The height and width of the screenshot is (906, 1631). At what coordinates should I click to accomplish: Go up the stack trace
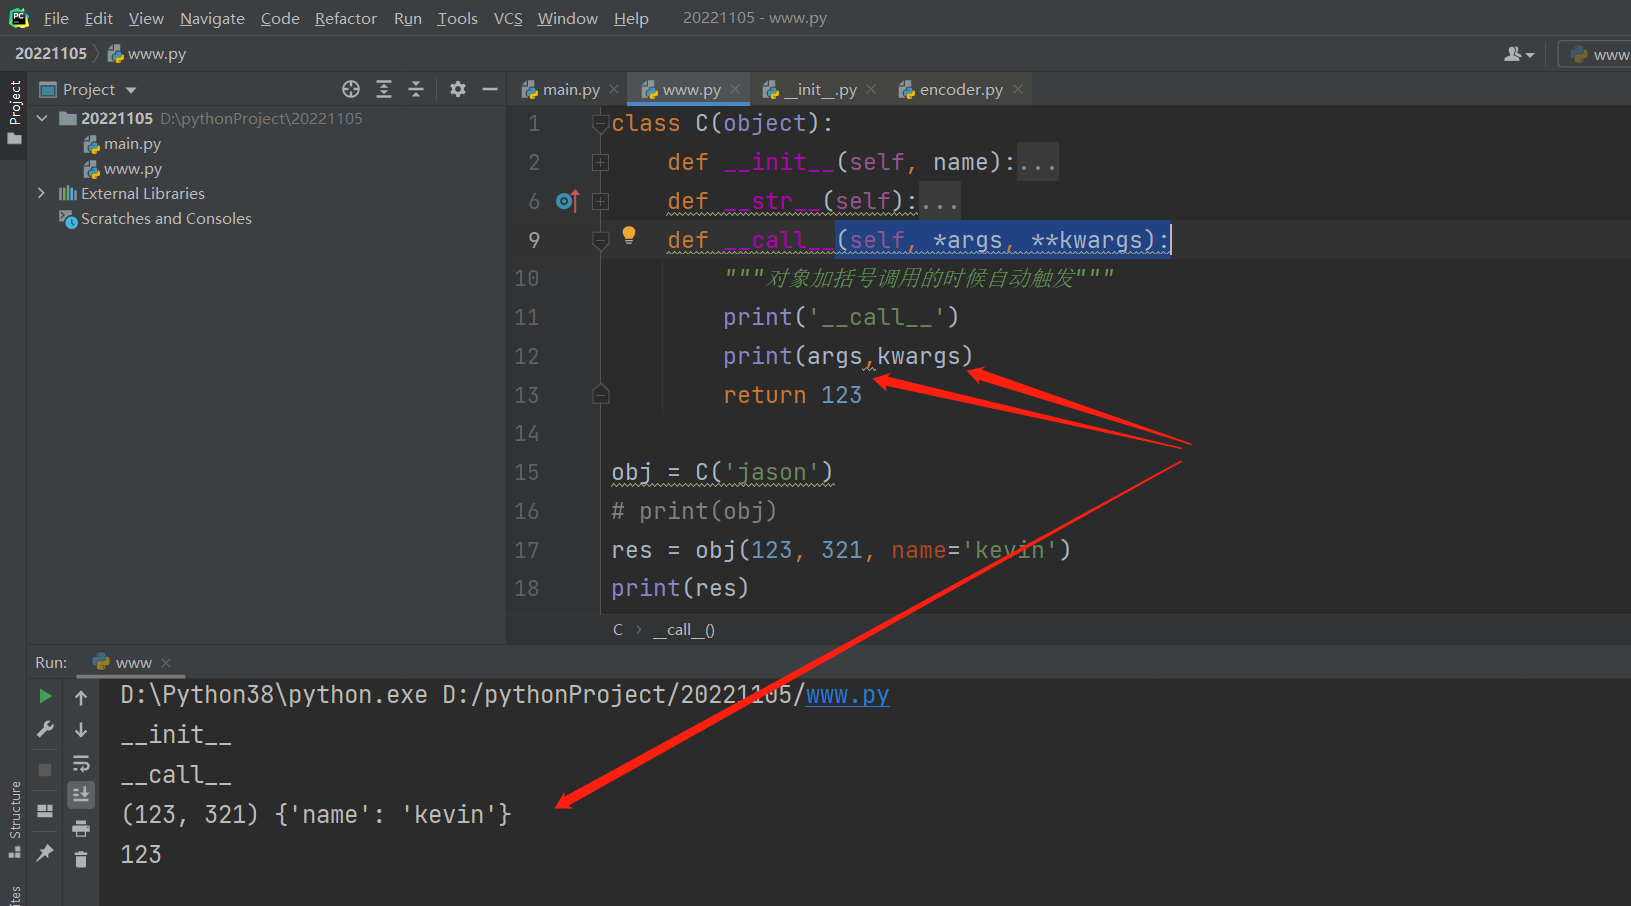pyautogui.click(x=81, y=698)
